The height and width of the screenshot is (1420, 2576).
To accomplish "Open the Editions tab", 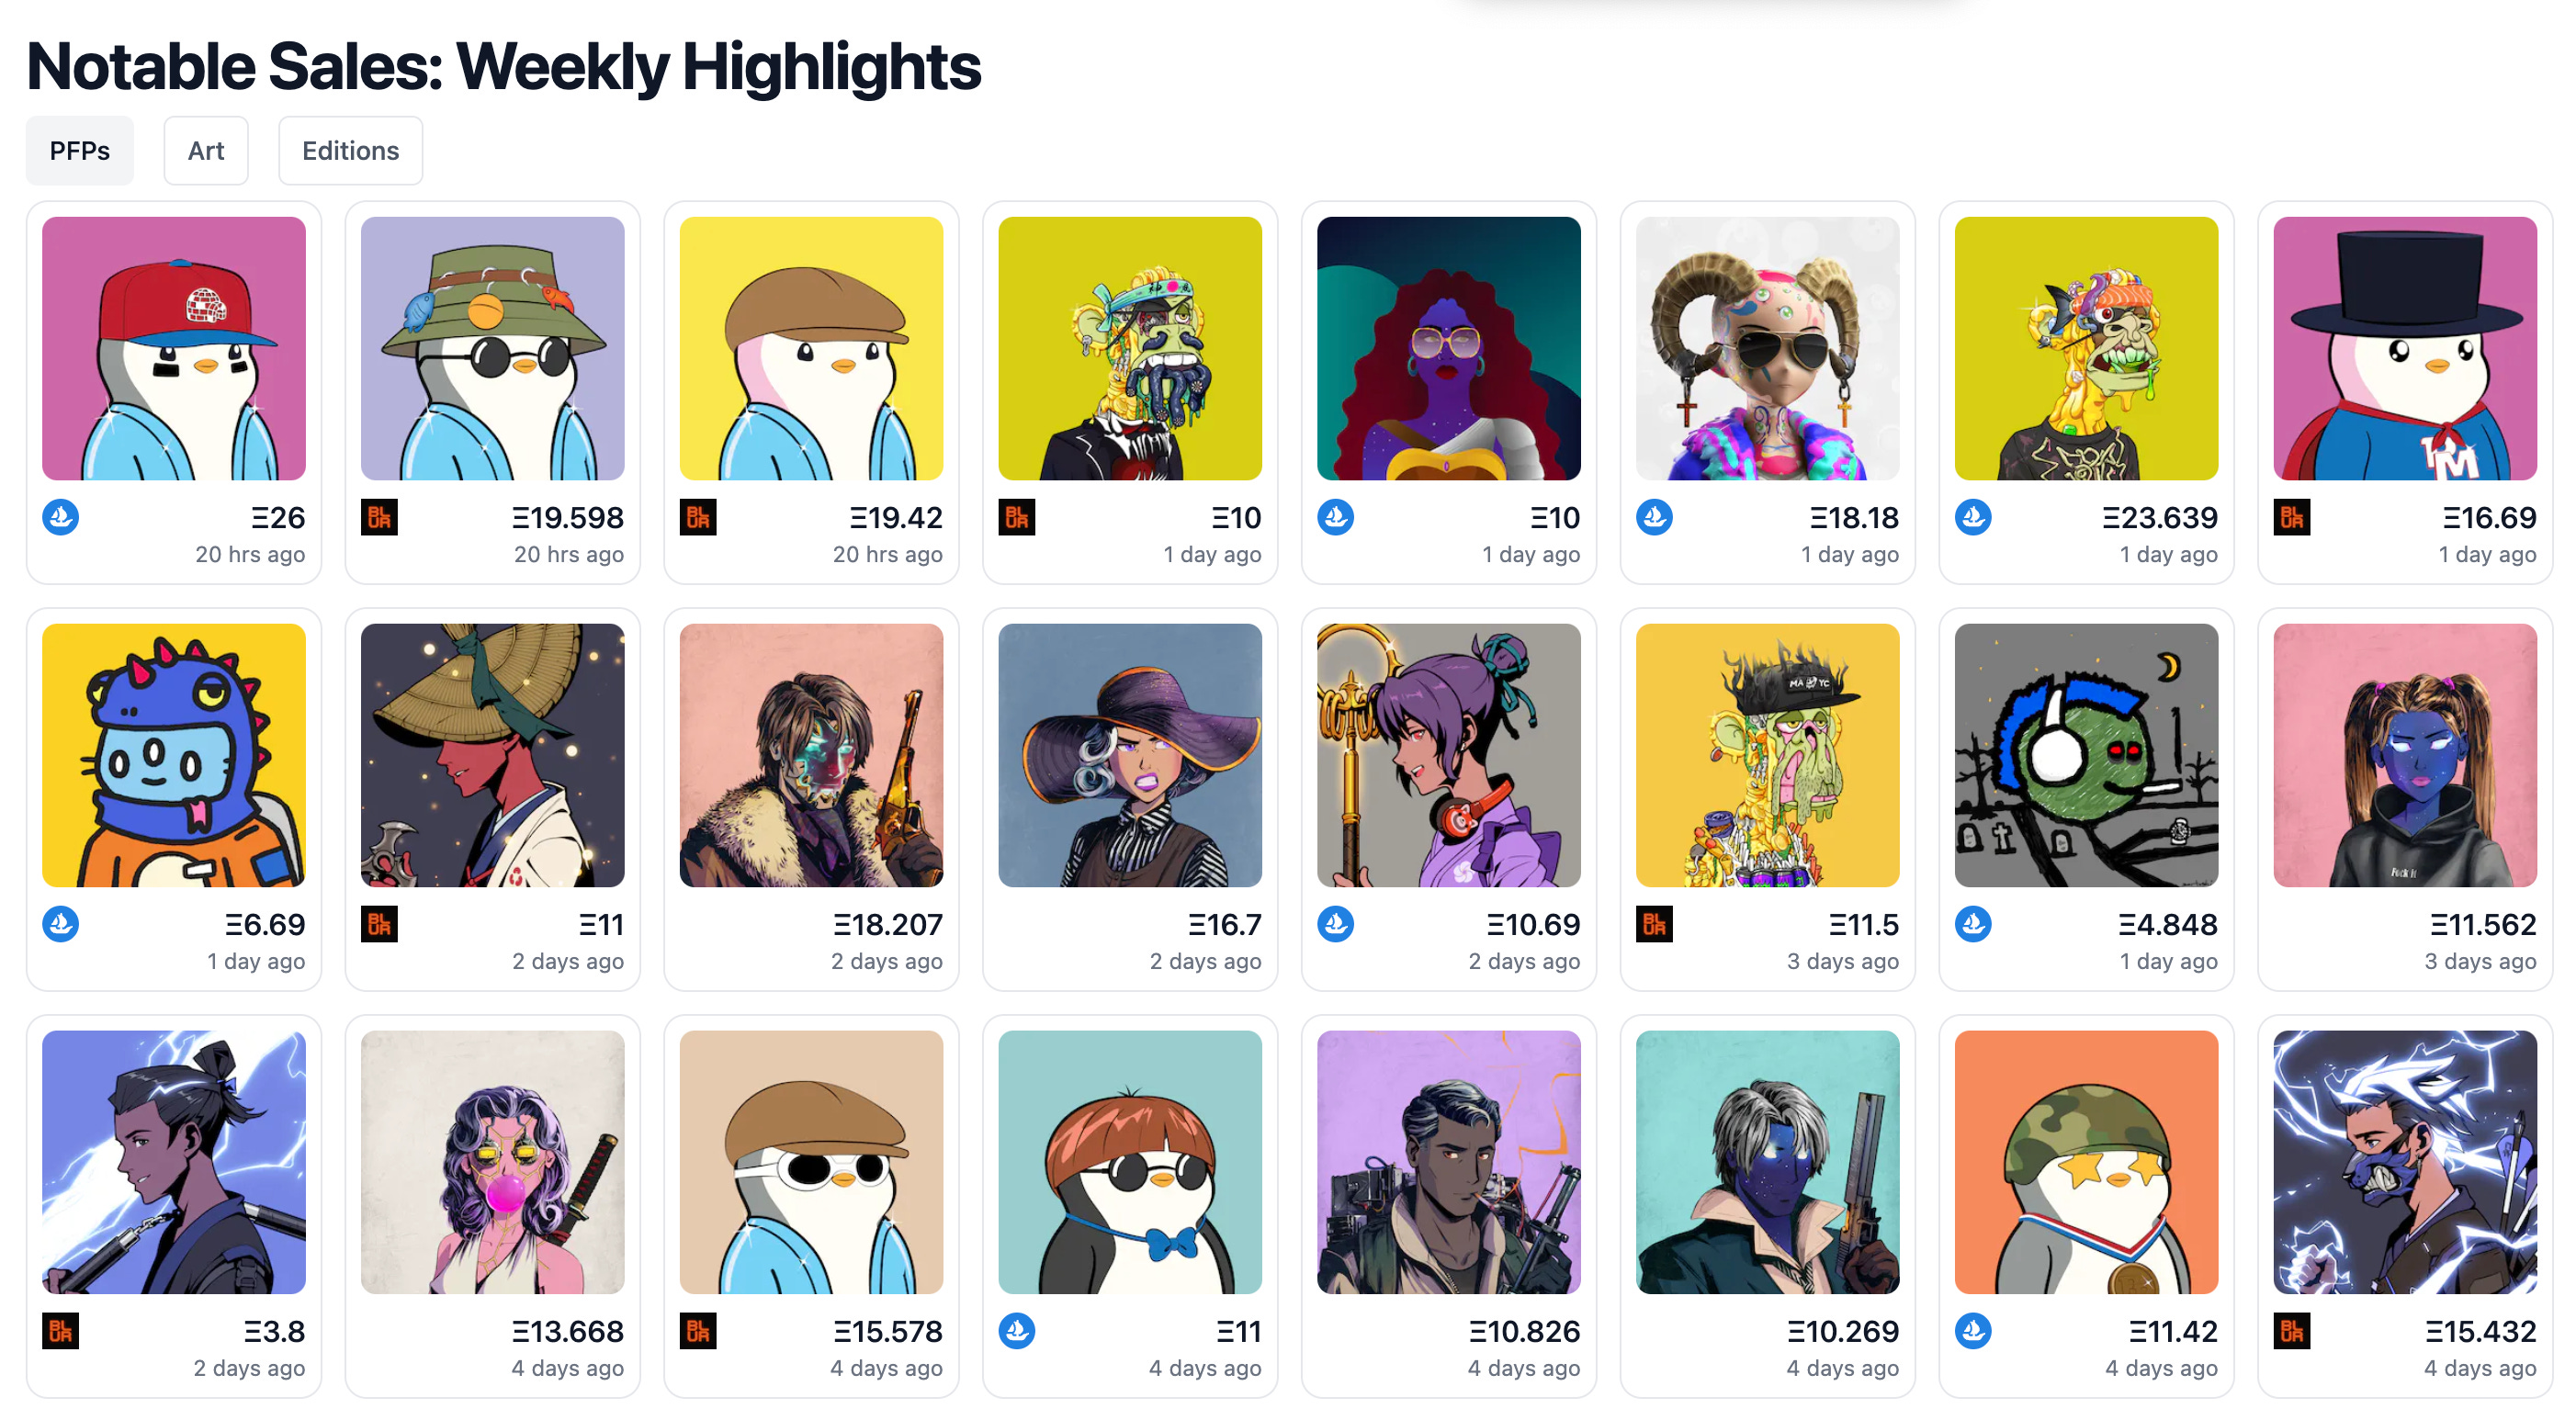I will 351,151.
